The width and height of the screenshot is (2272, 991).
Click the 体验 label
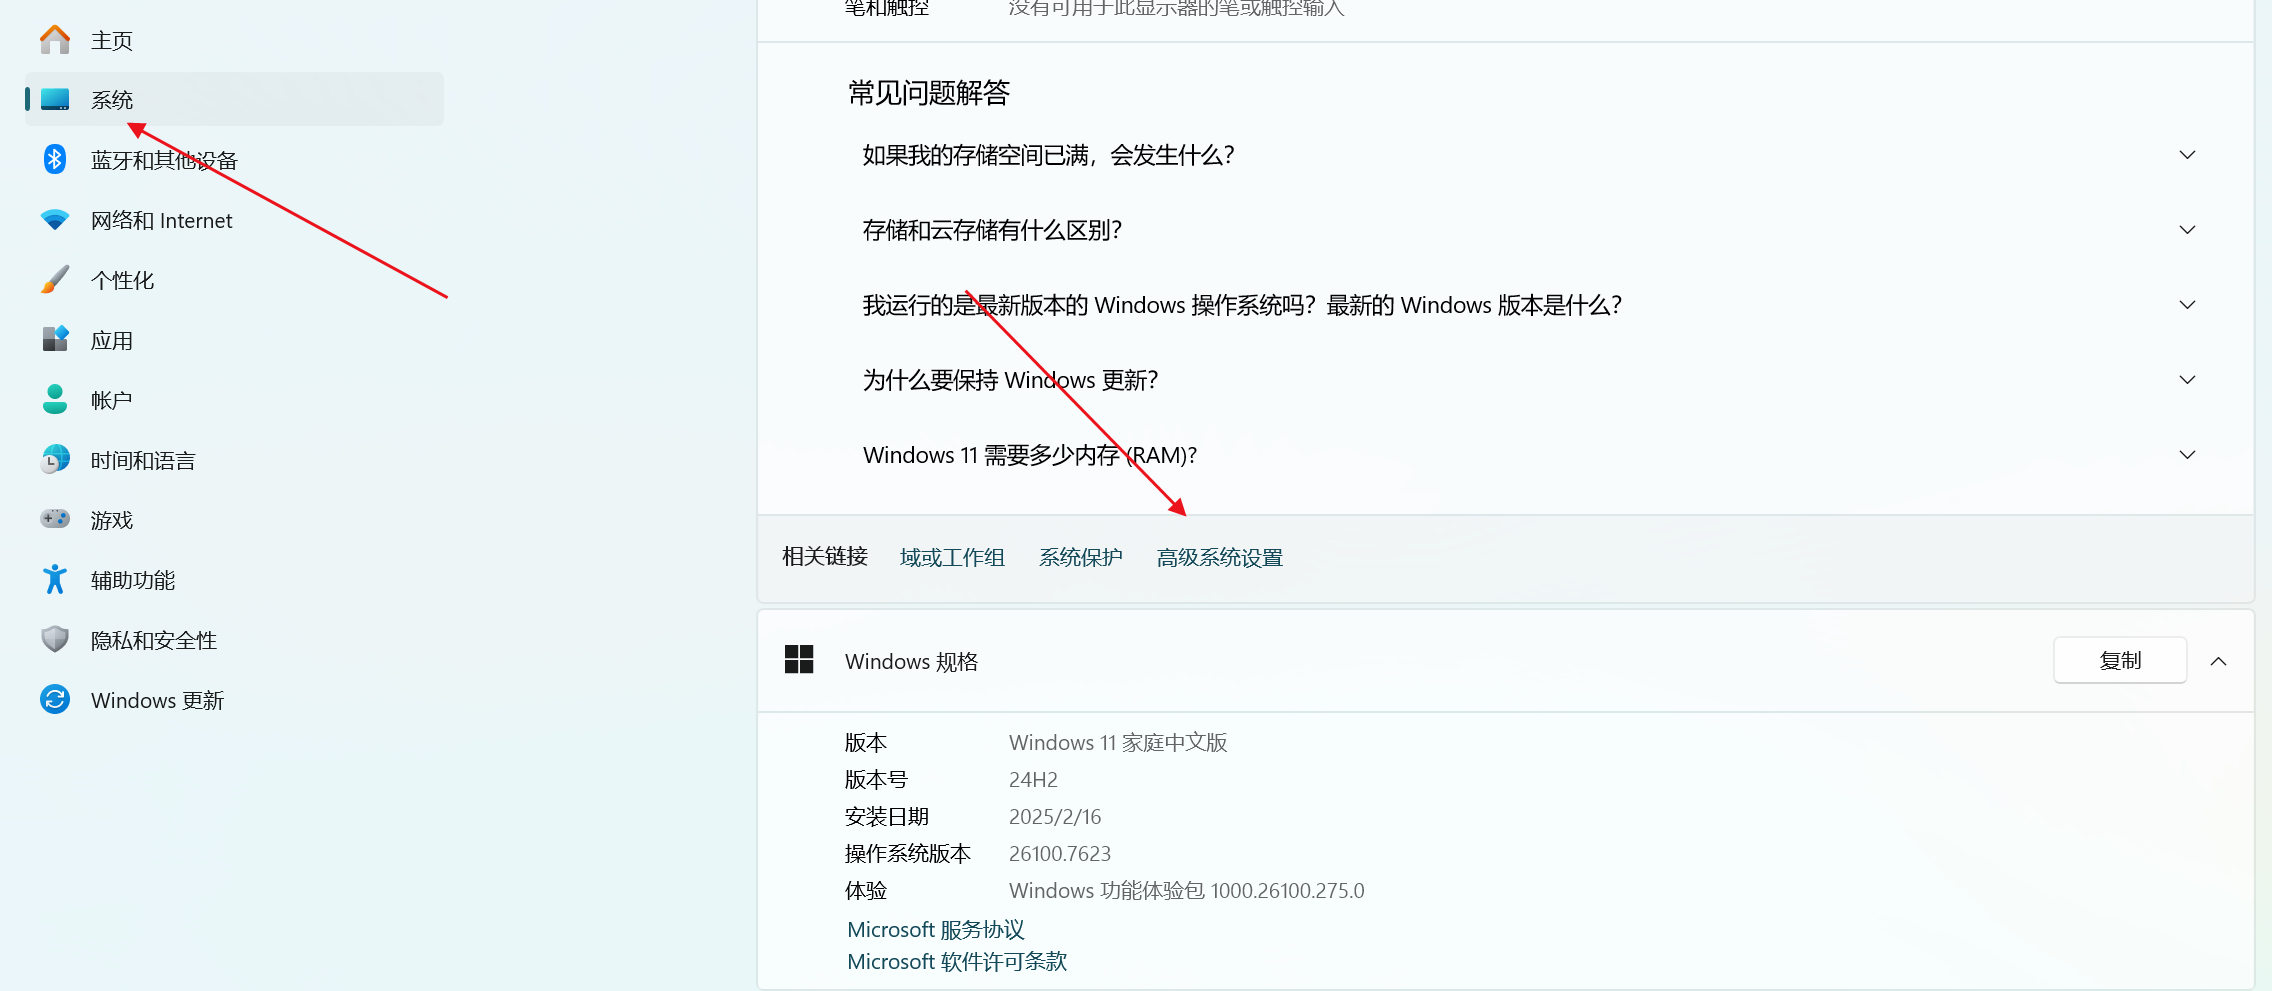[x=866, y=890]
